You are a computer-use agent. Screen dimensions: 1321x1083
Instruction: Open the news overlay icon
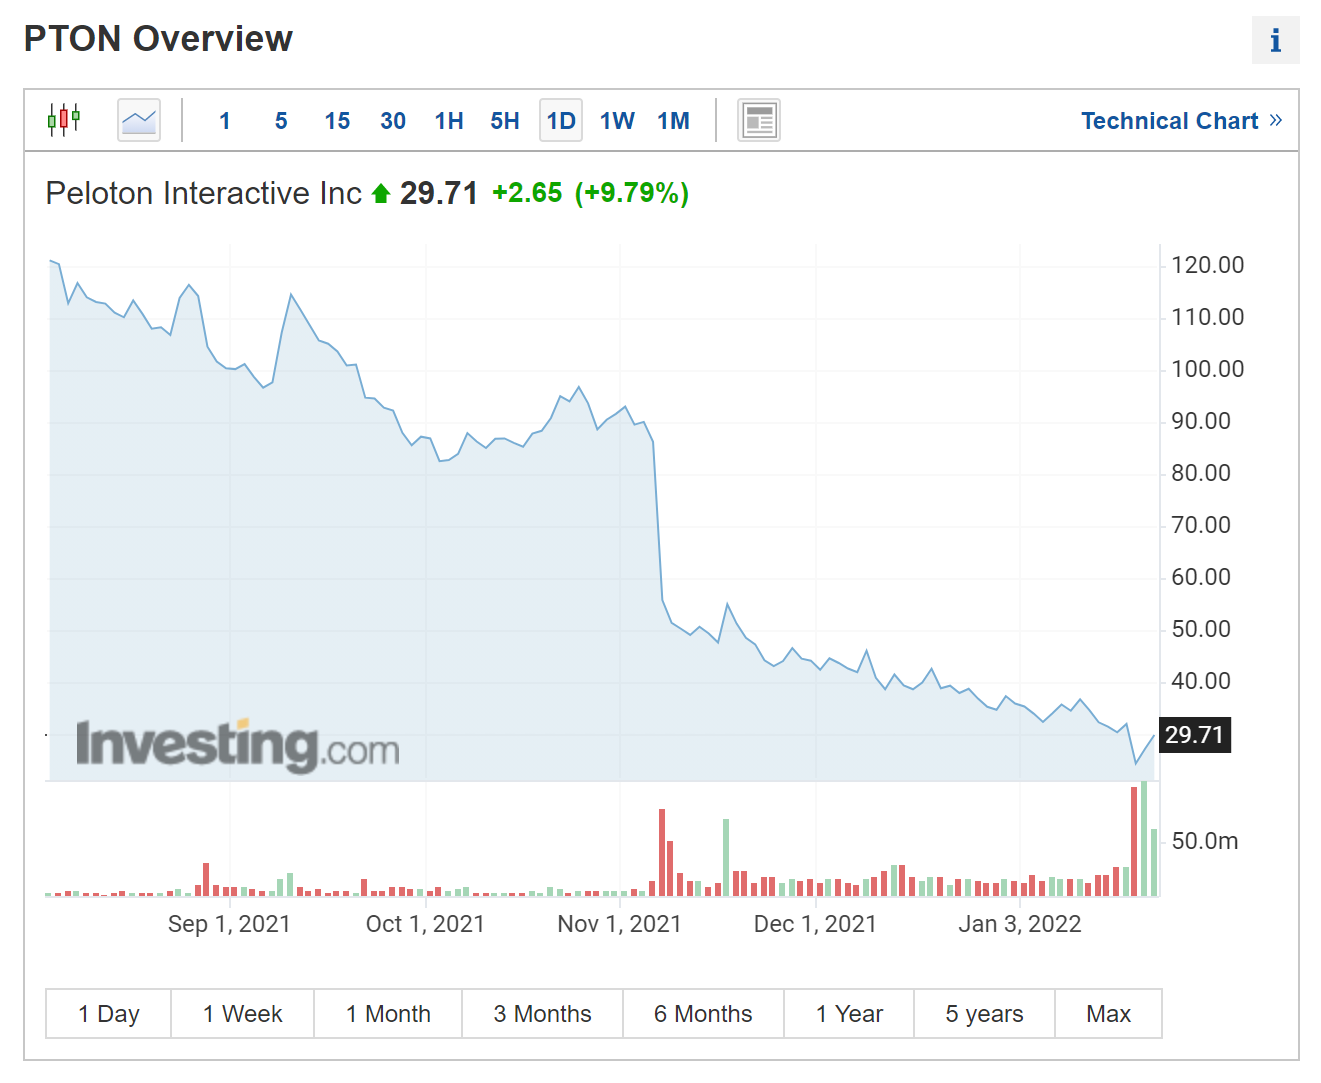point(759,120)
